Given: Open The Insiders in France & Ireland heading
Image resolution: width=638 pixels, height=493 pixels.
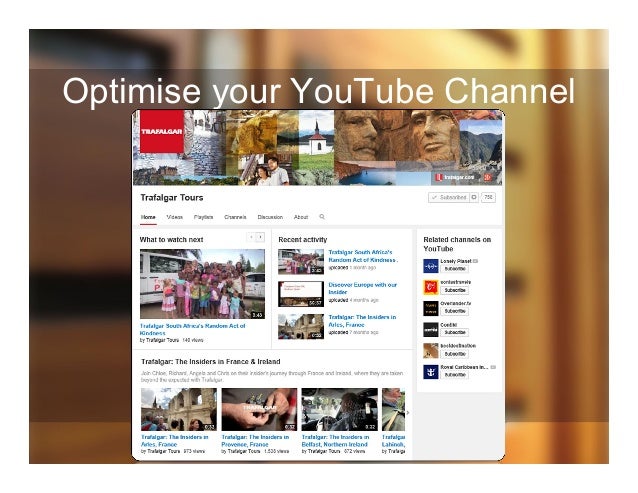Looking at the screenshot, I should tap(210, 362).
